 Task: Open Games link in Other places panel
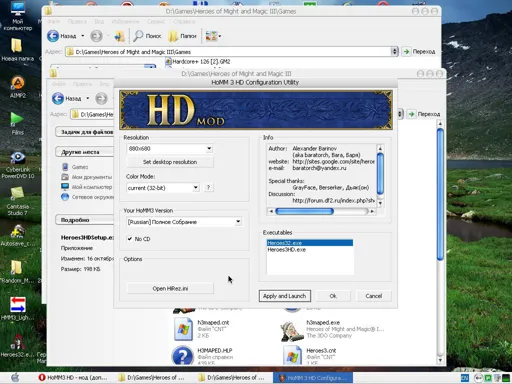point(80,167)
